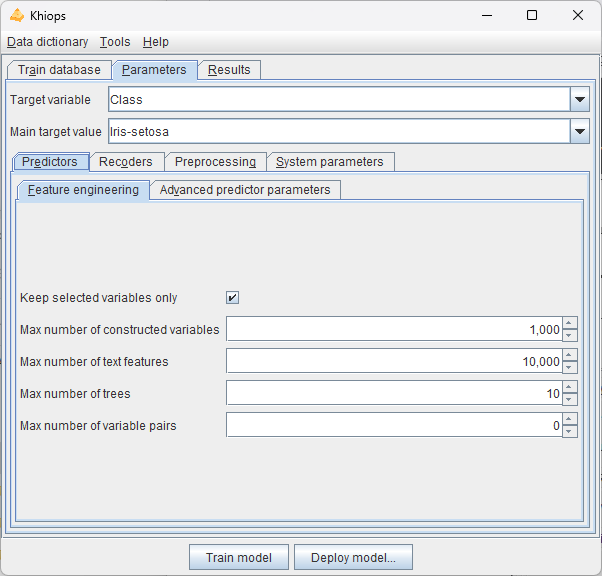Decrease Max number of trees
The width and height of the screenshot is (602, 576).
pos(569,399)
